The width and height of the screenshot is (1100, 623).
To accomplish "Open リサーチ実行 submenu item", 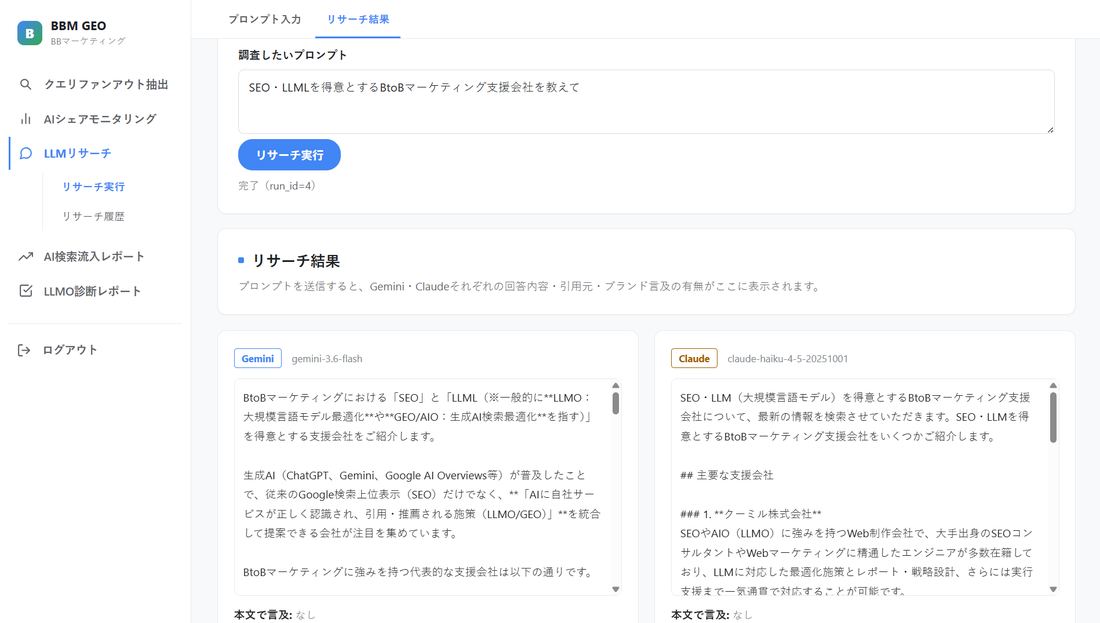I will click(93, 187).
